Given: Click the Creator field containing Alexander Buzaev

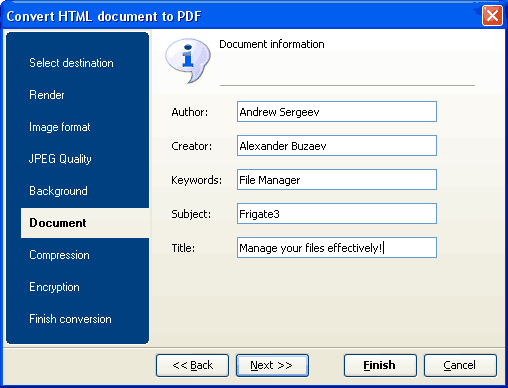Looking at the screenshot, I should click(337, 146).
